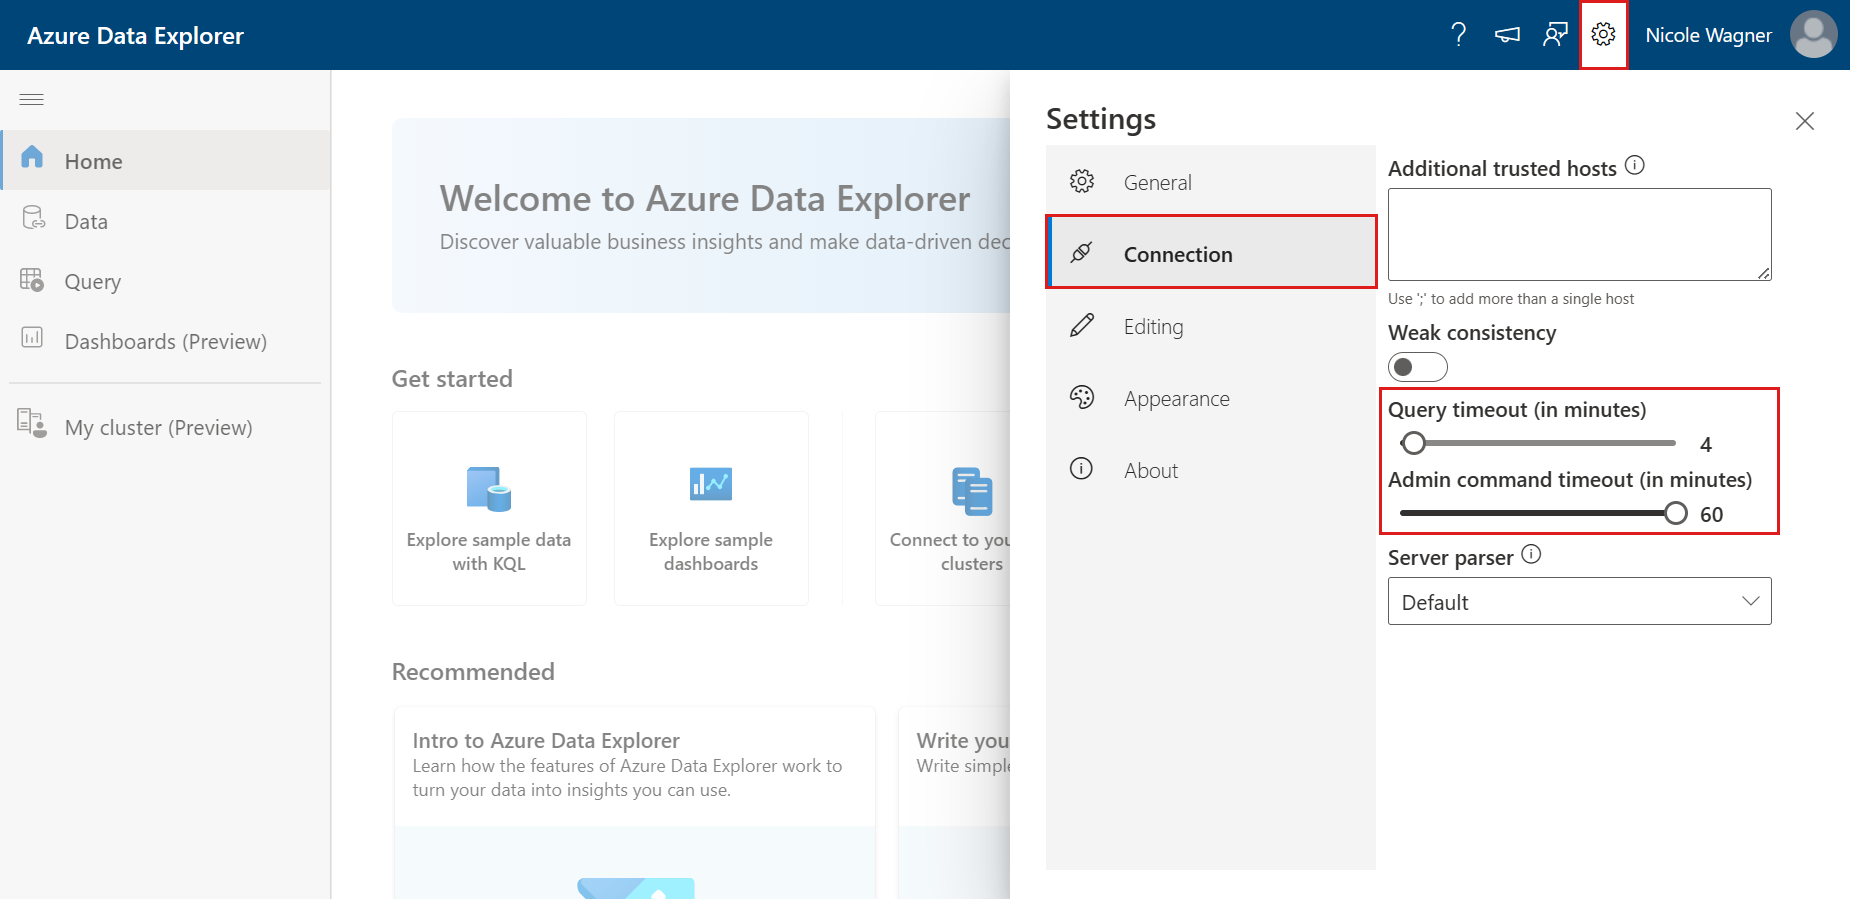
Task: Open Intro to Azure Data Explorer card
Action: (x=634, y=765)
